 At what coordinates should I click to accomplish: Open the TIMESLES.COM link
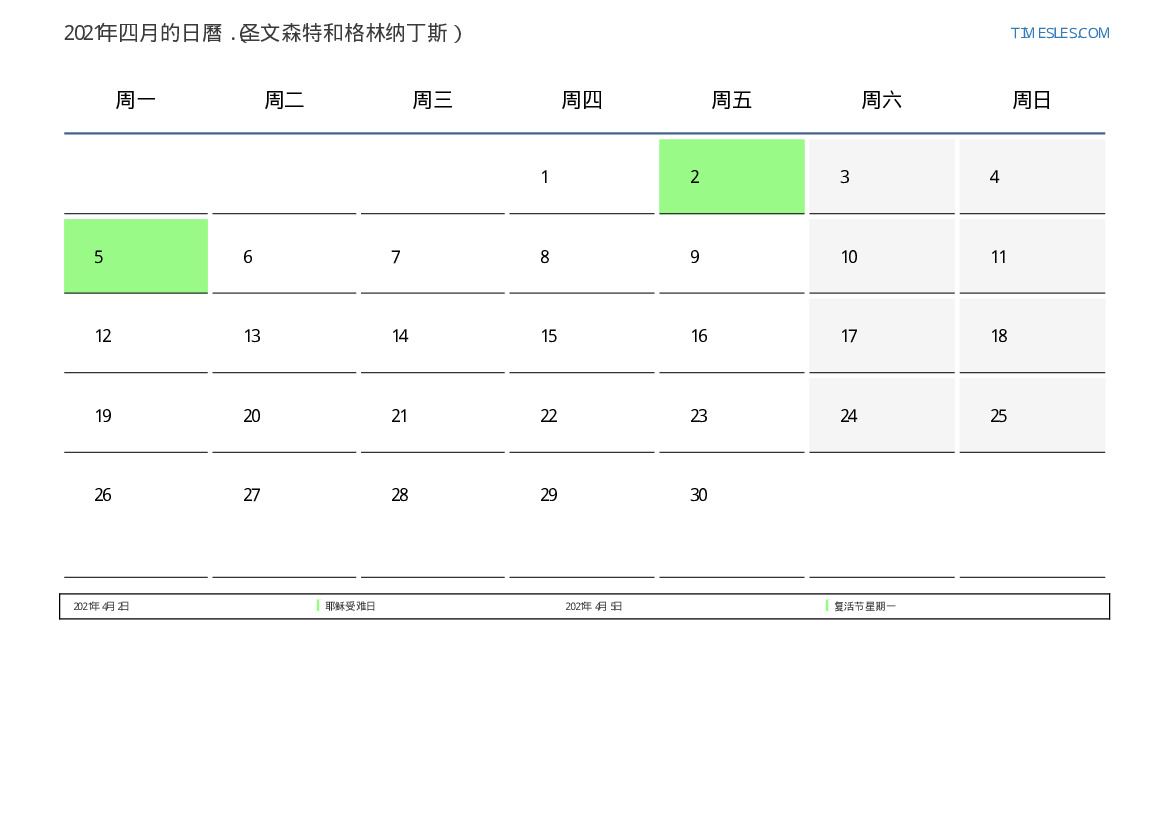1059,33
